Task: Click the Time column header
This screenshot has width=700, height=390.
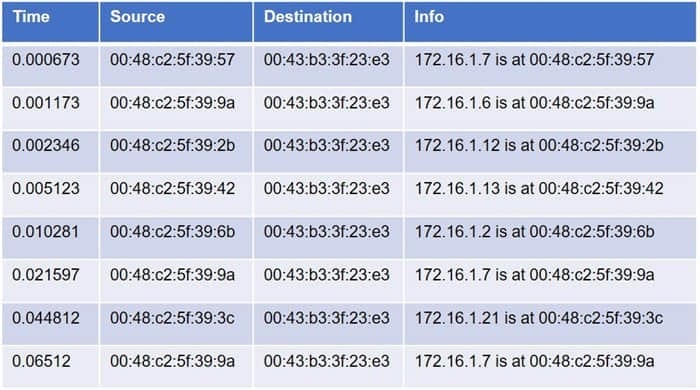Action: 50,21
